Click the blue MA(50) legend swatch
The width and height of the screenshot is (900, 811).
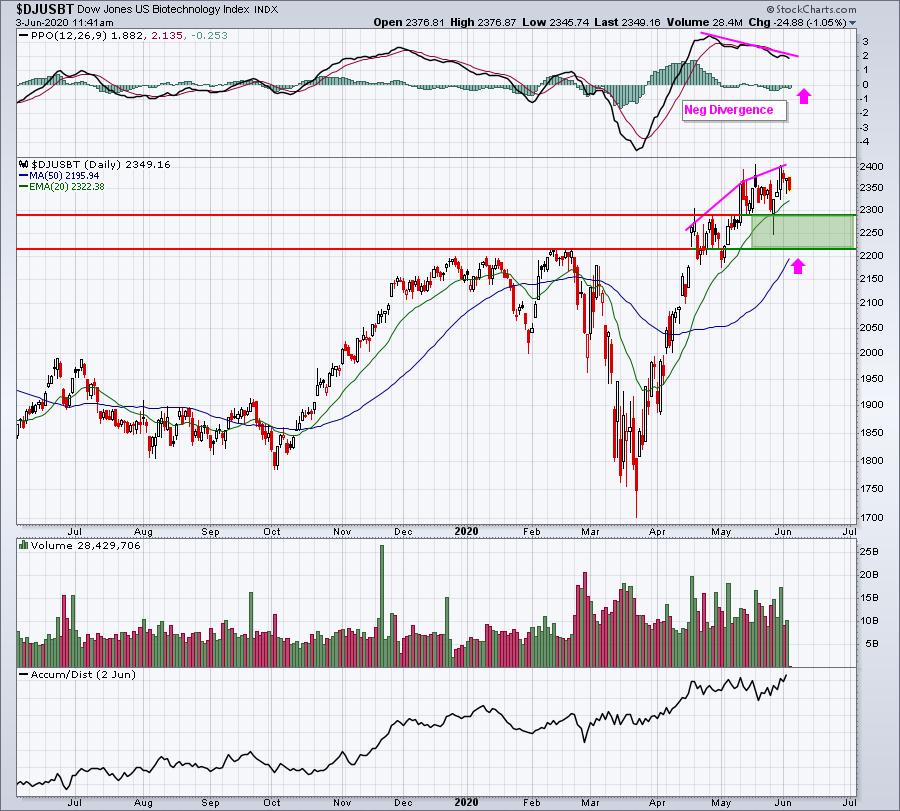tap(24, 176)
